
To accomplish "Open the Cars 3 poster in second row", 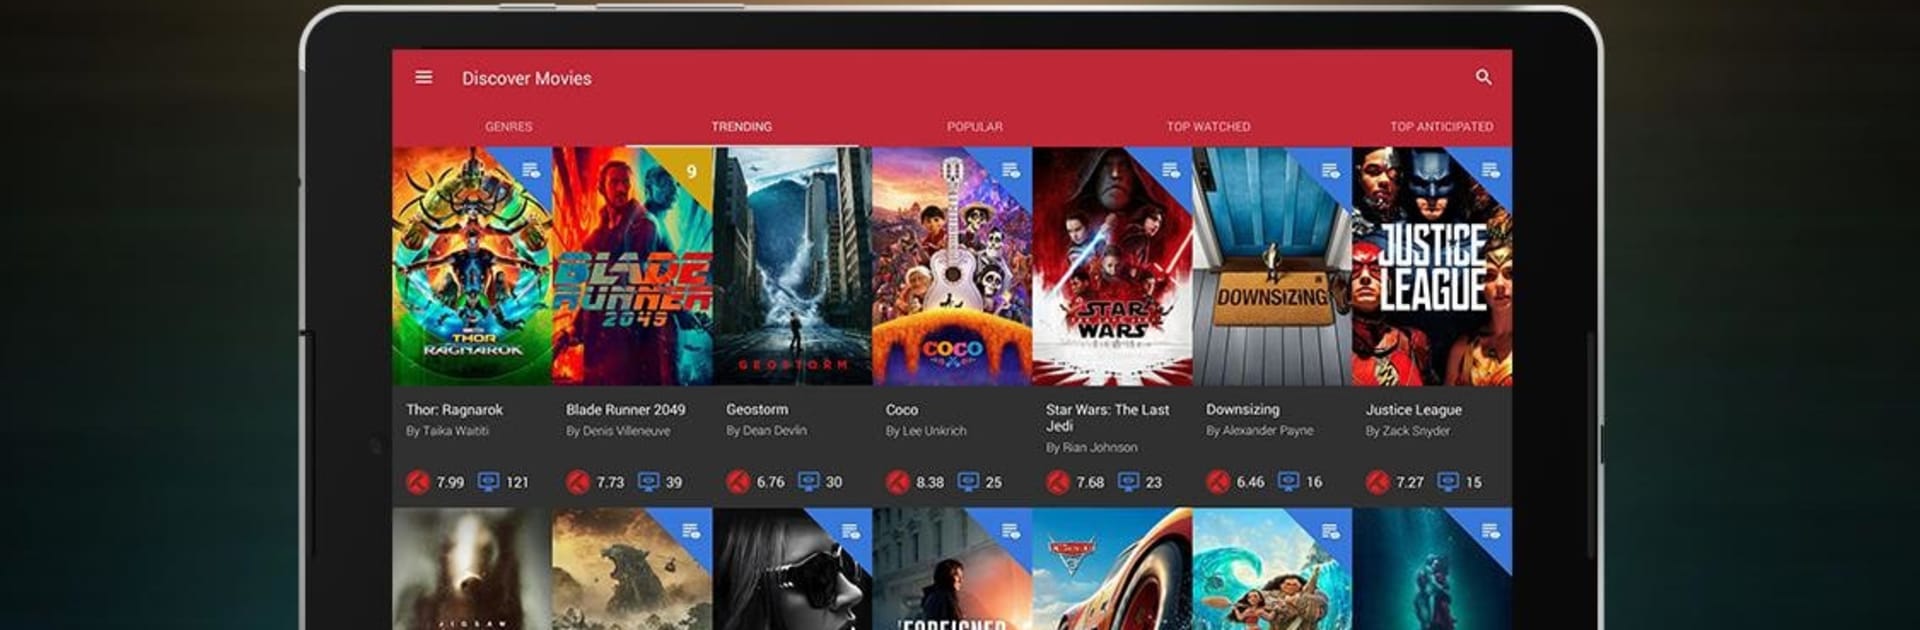I will (x=1112, y=569).
